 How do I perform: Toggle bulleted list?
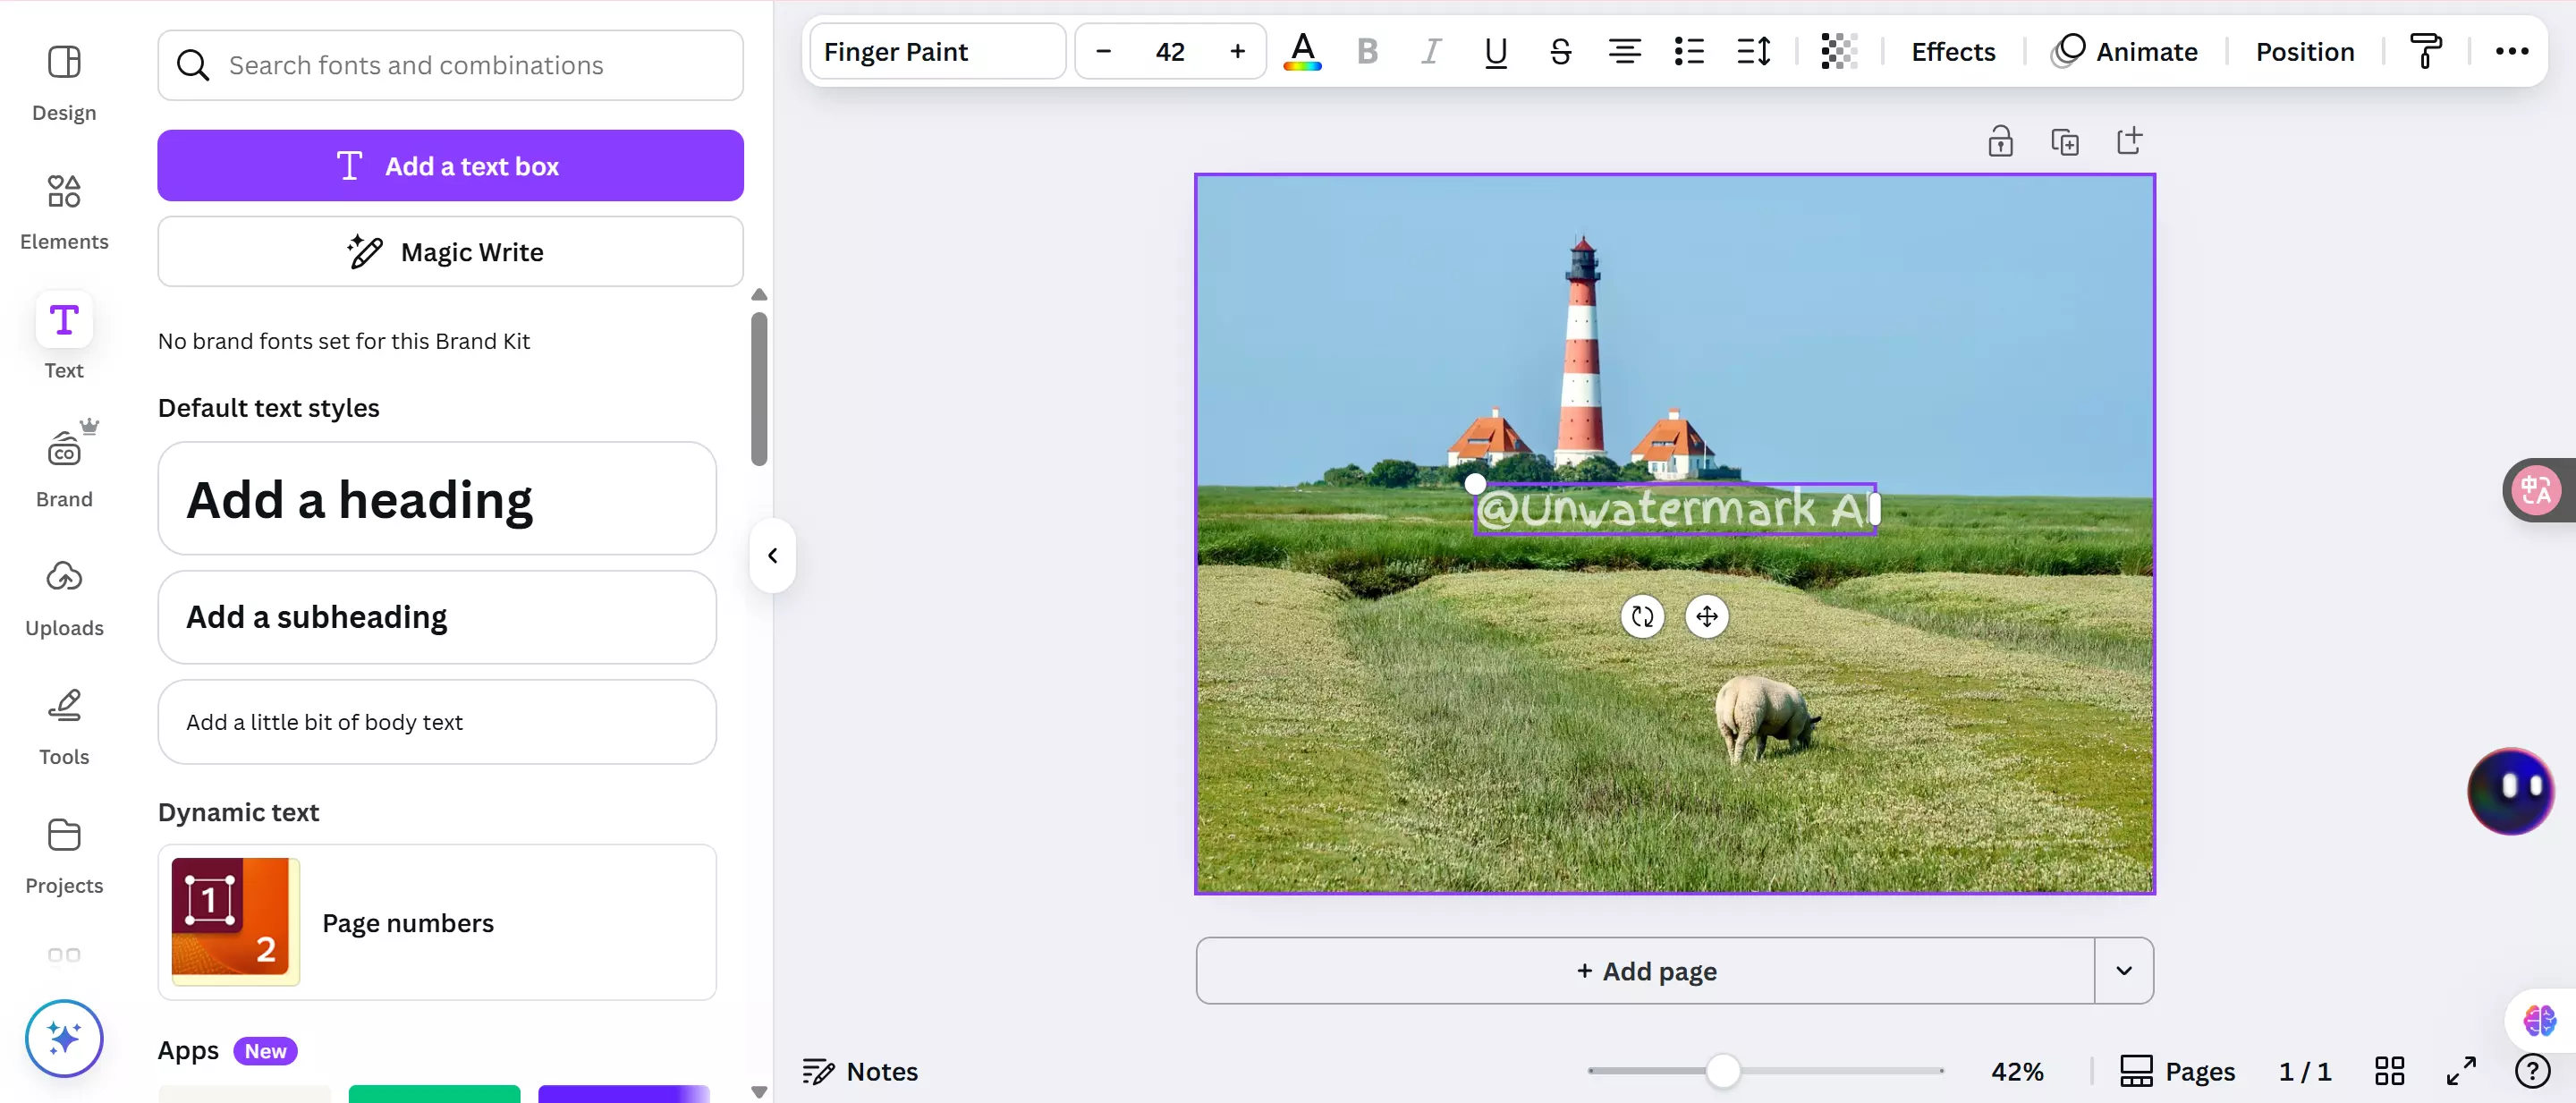pyautogui.click(x=1689, y=51)
